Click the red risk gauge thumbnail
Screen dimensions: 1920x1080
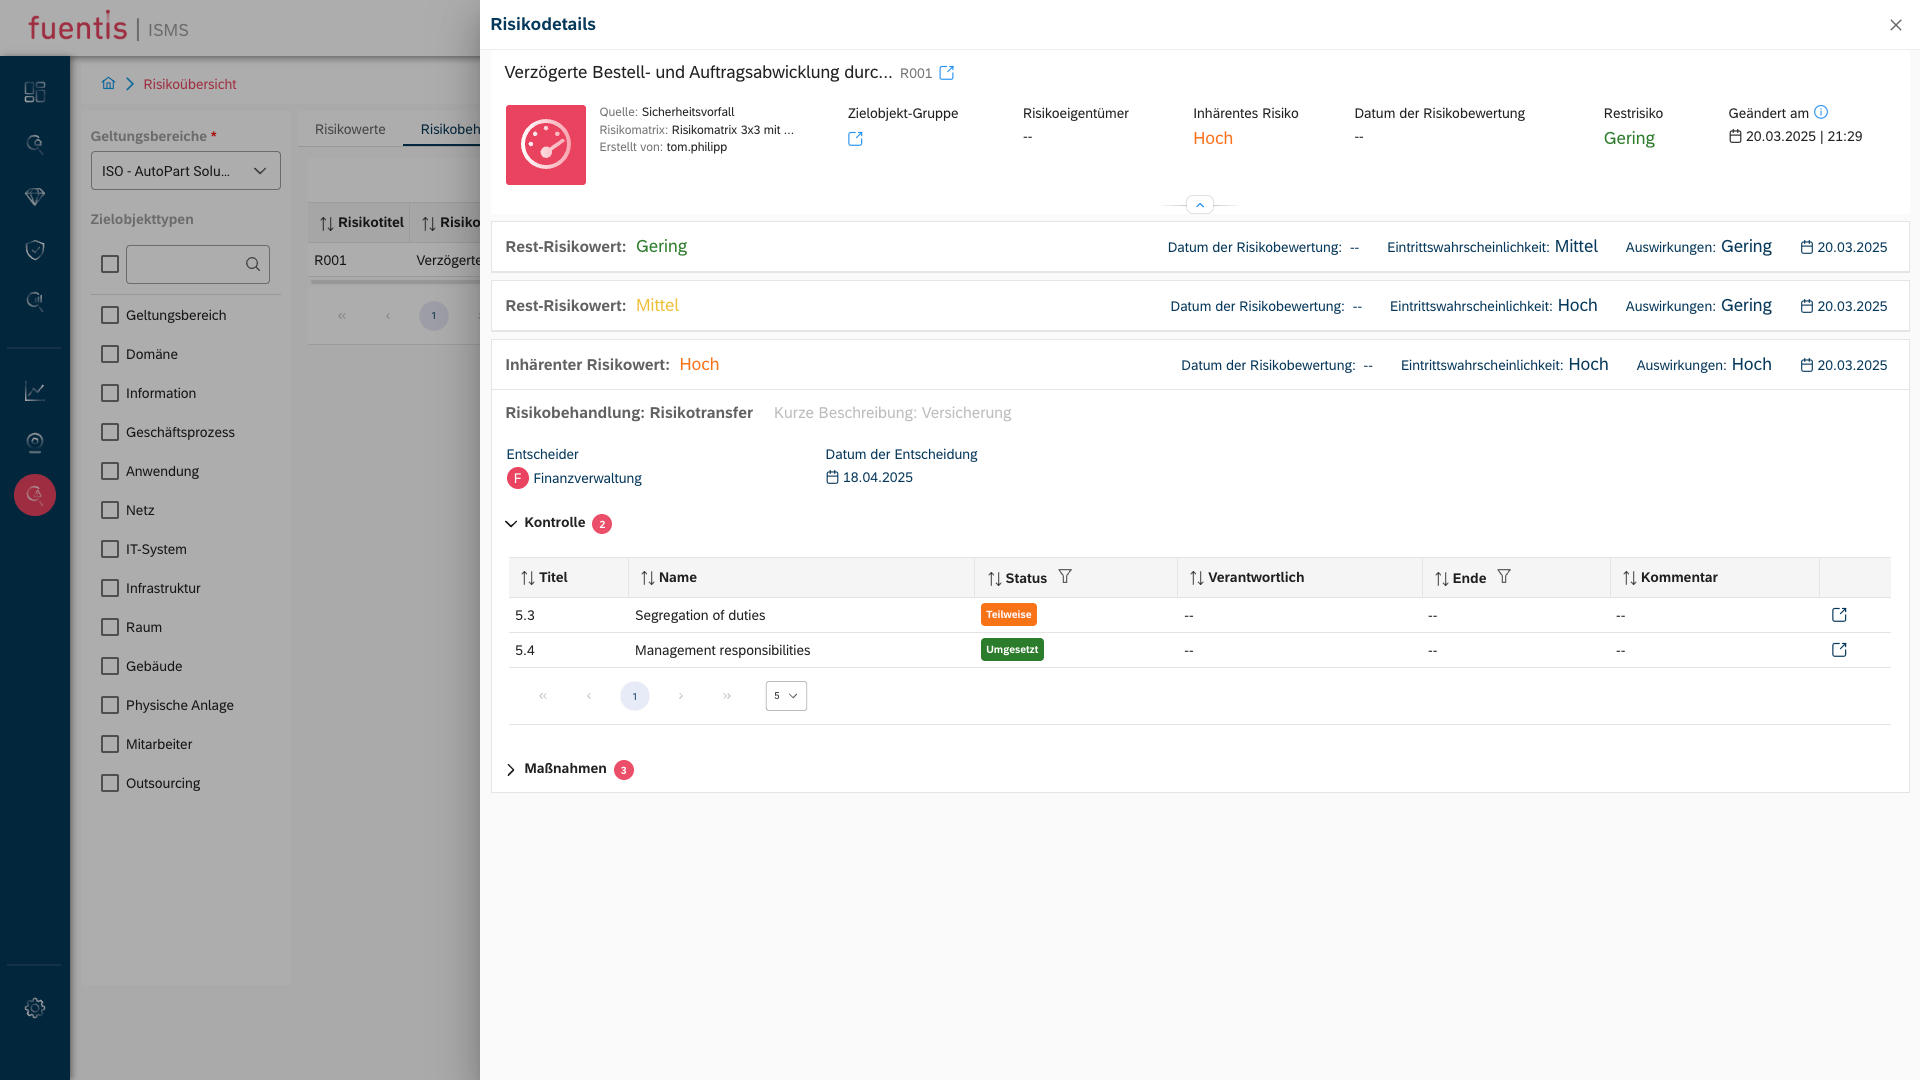545,145
